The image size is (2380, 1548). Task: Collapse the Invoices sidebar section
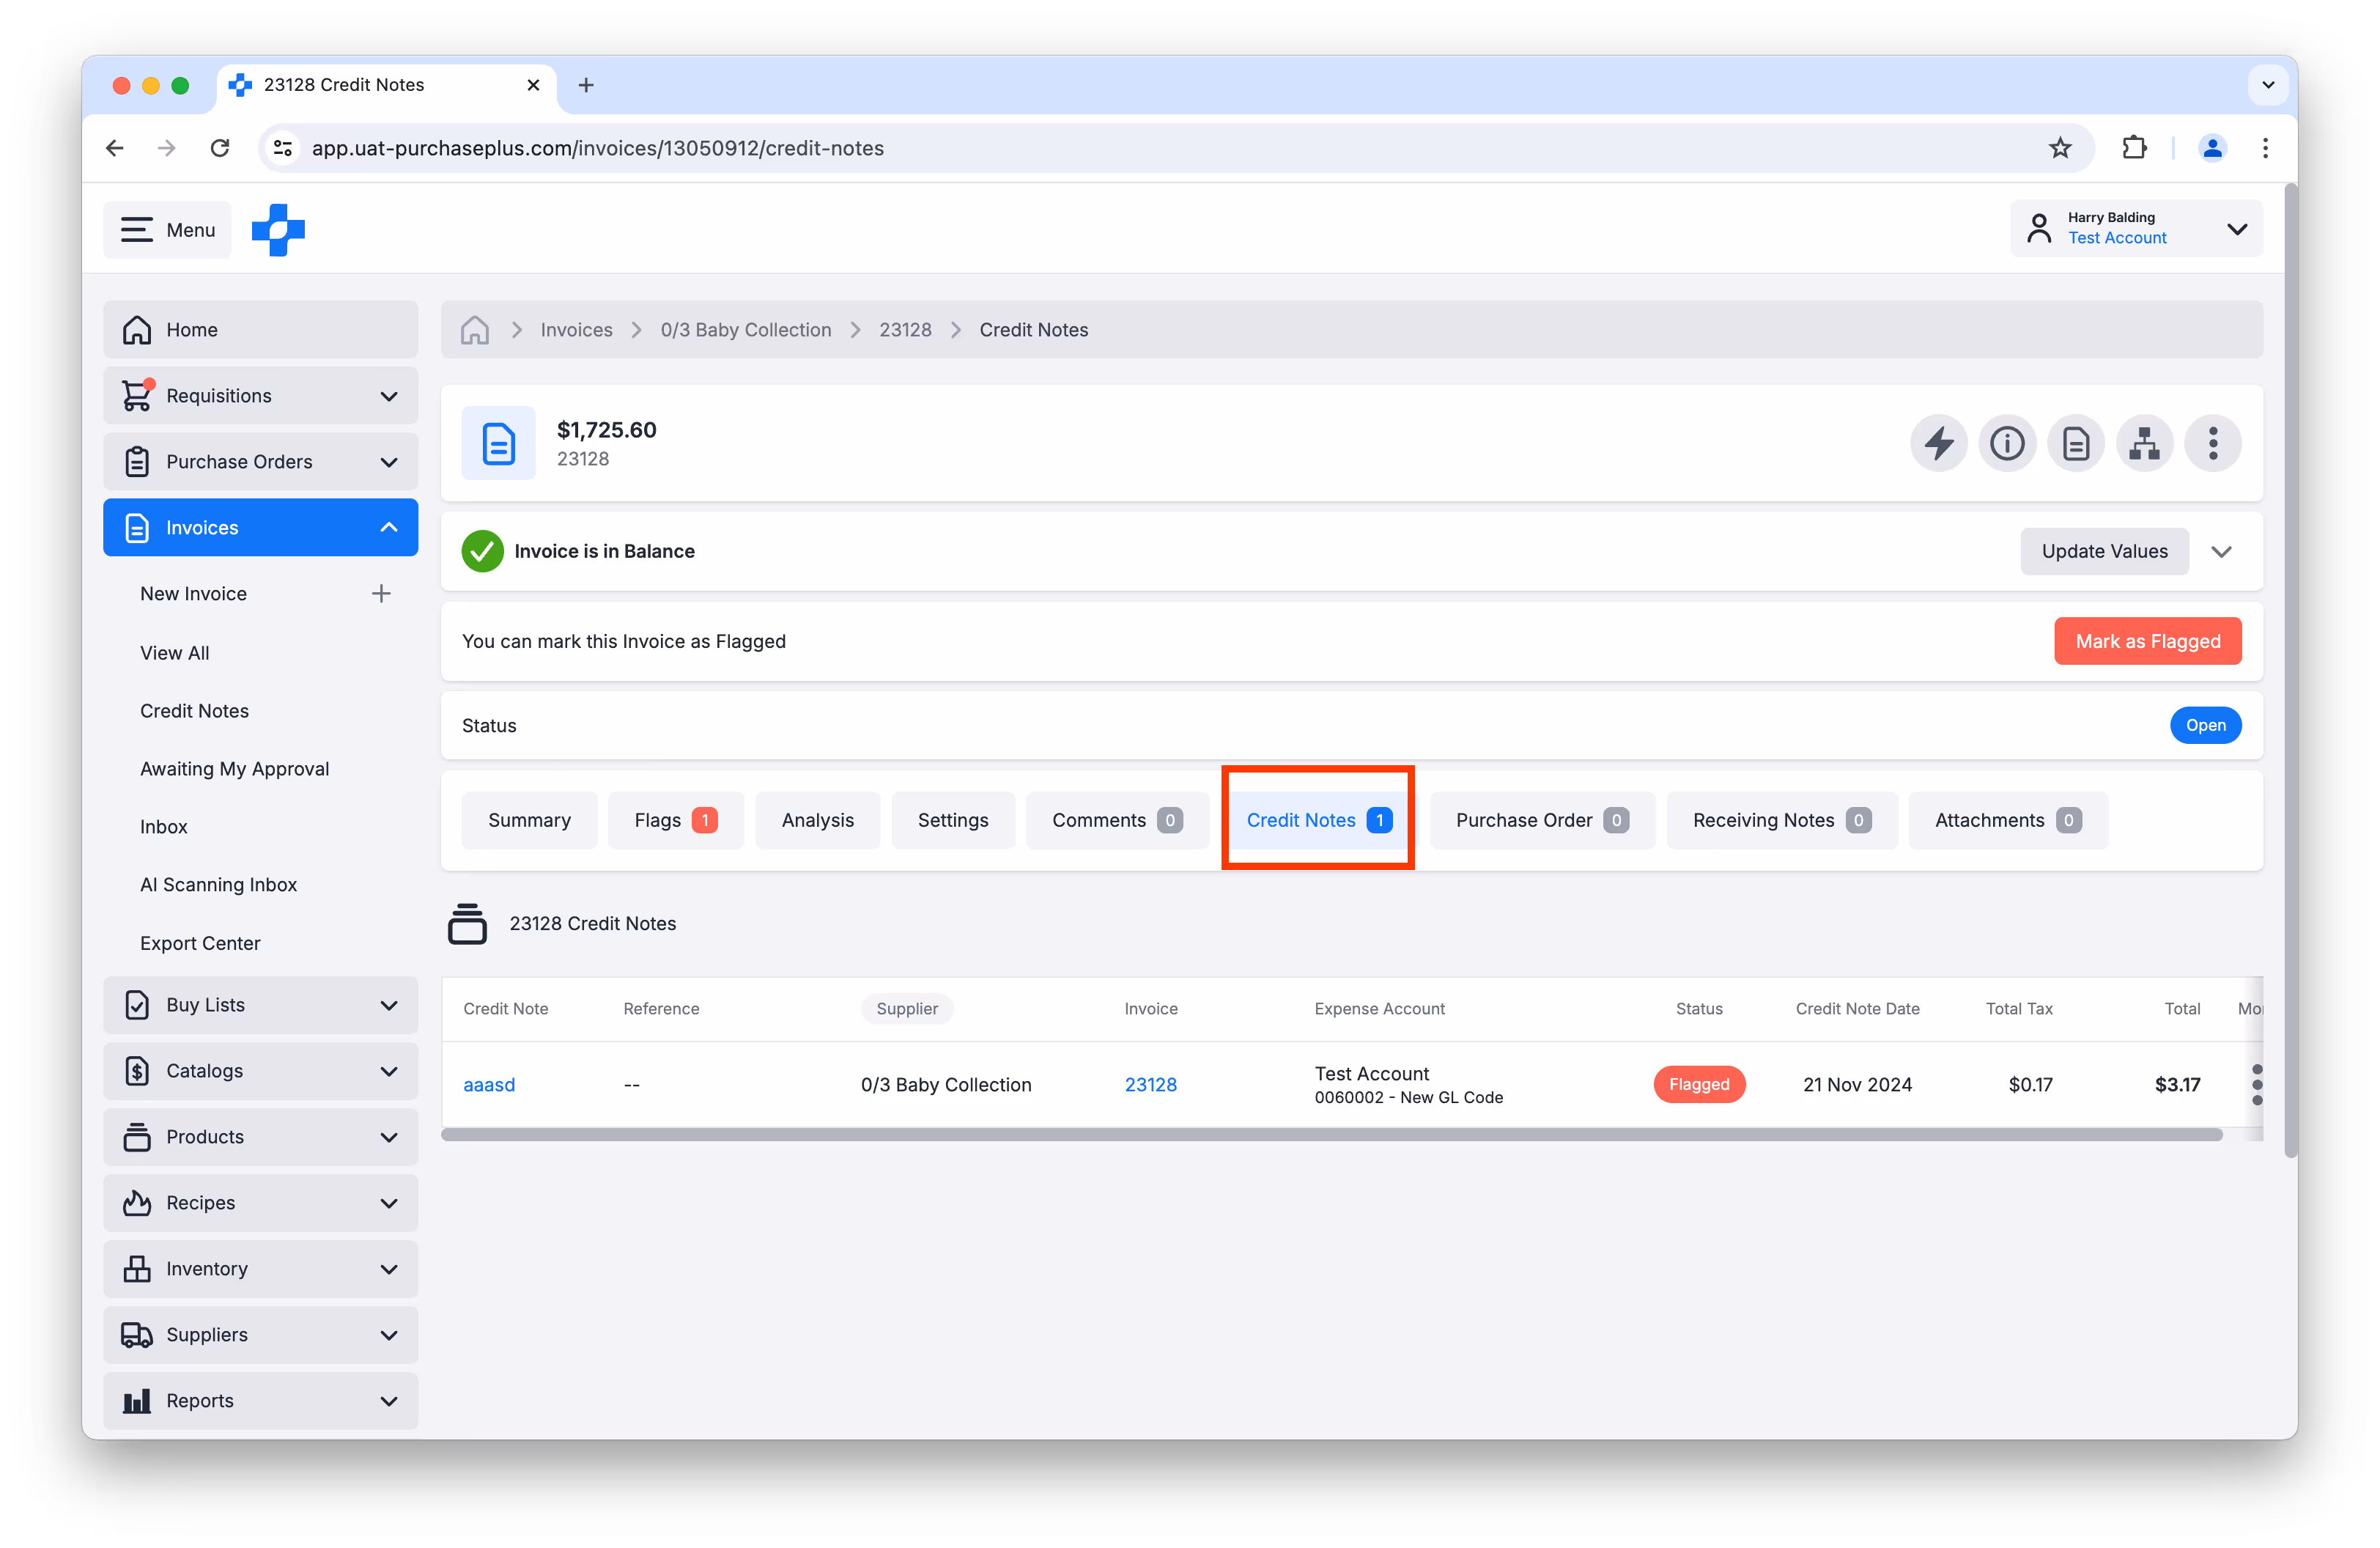tap(389, 528)
